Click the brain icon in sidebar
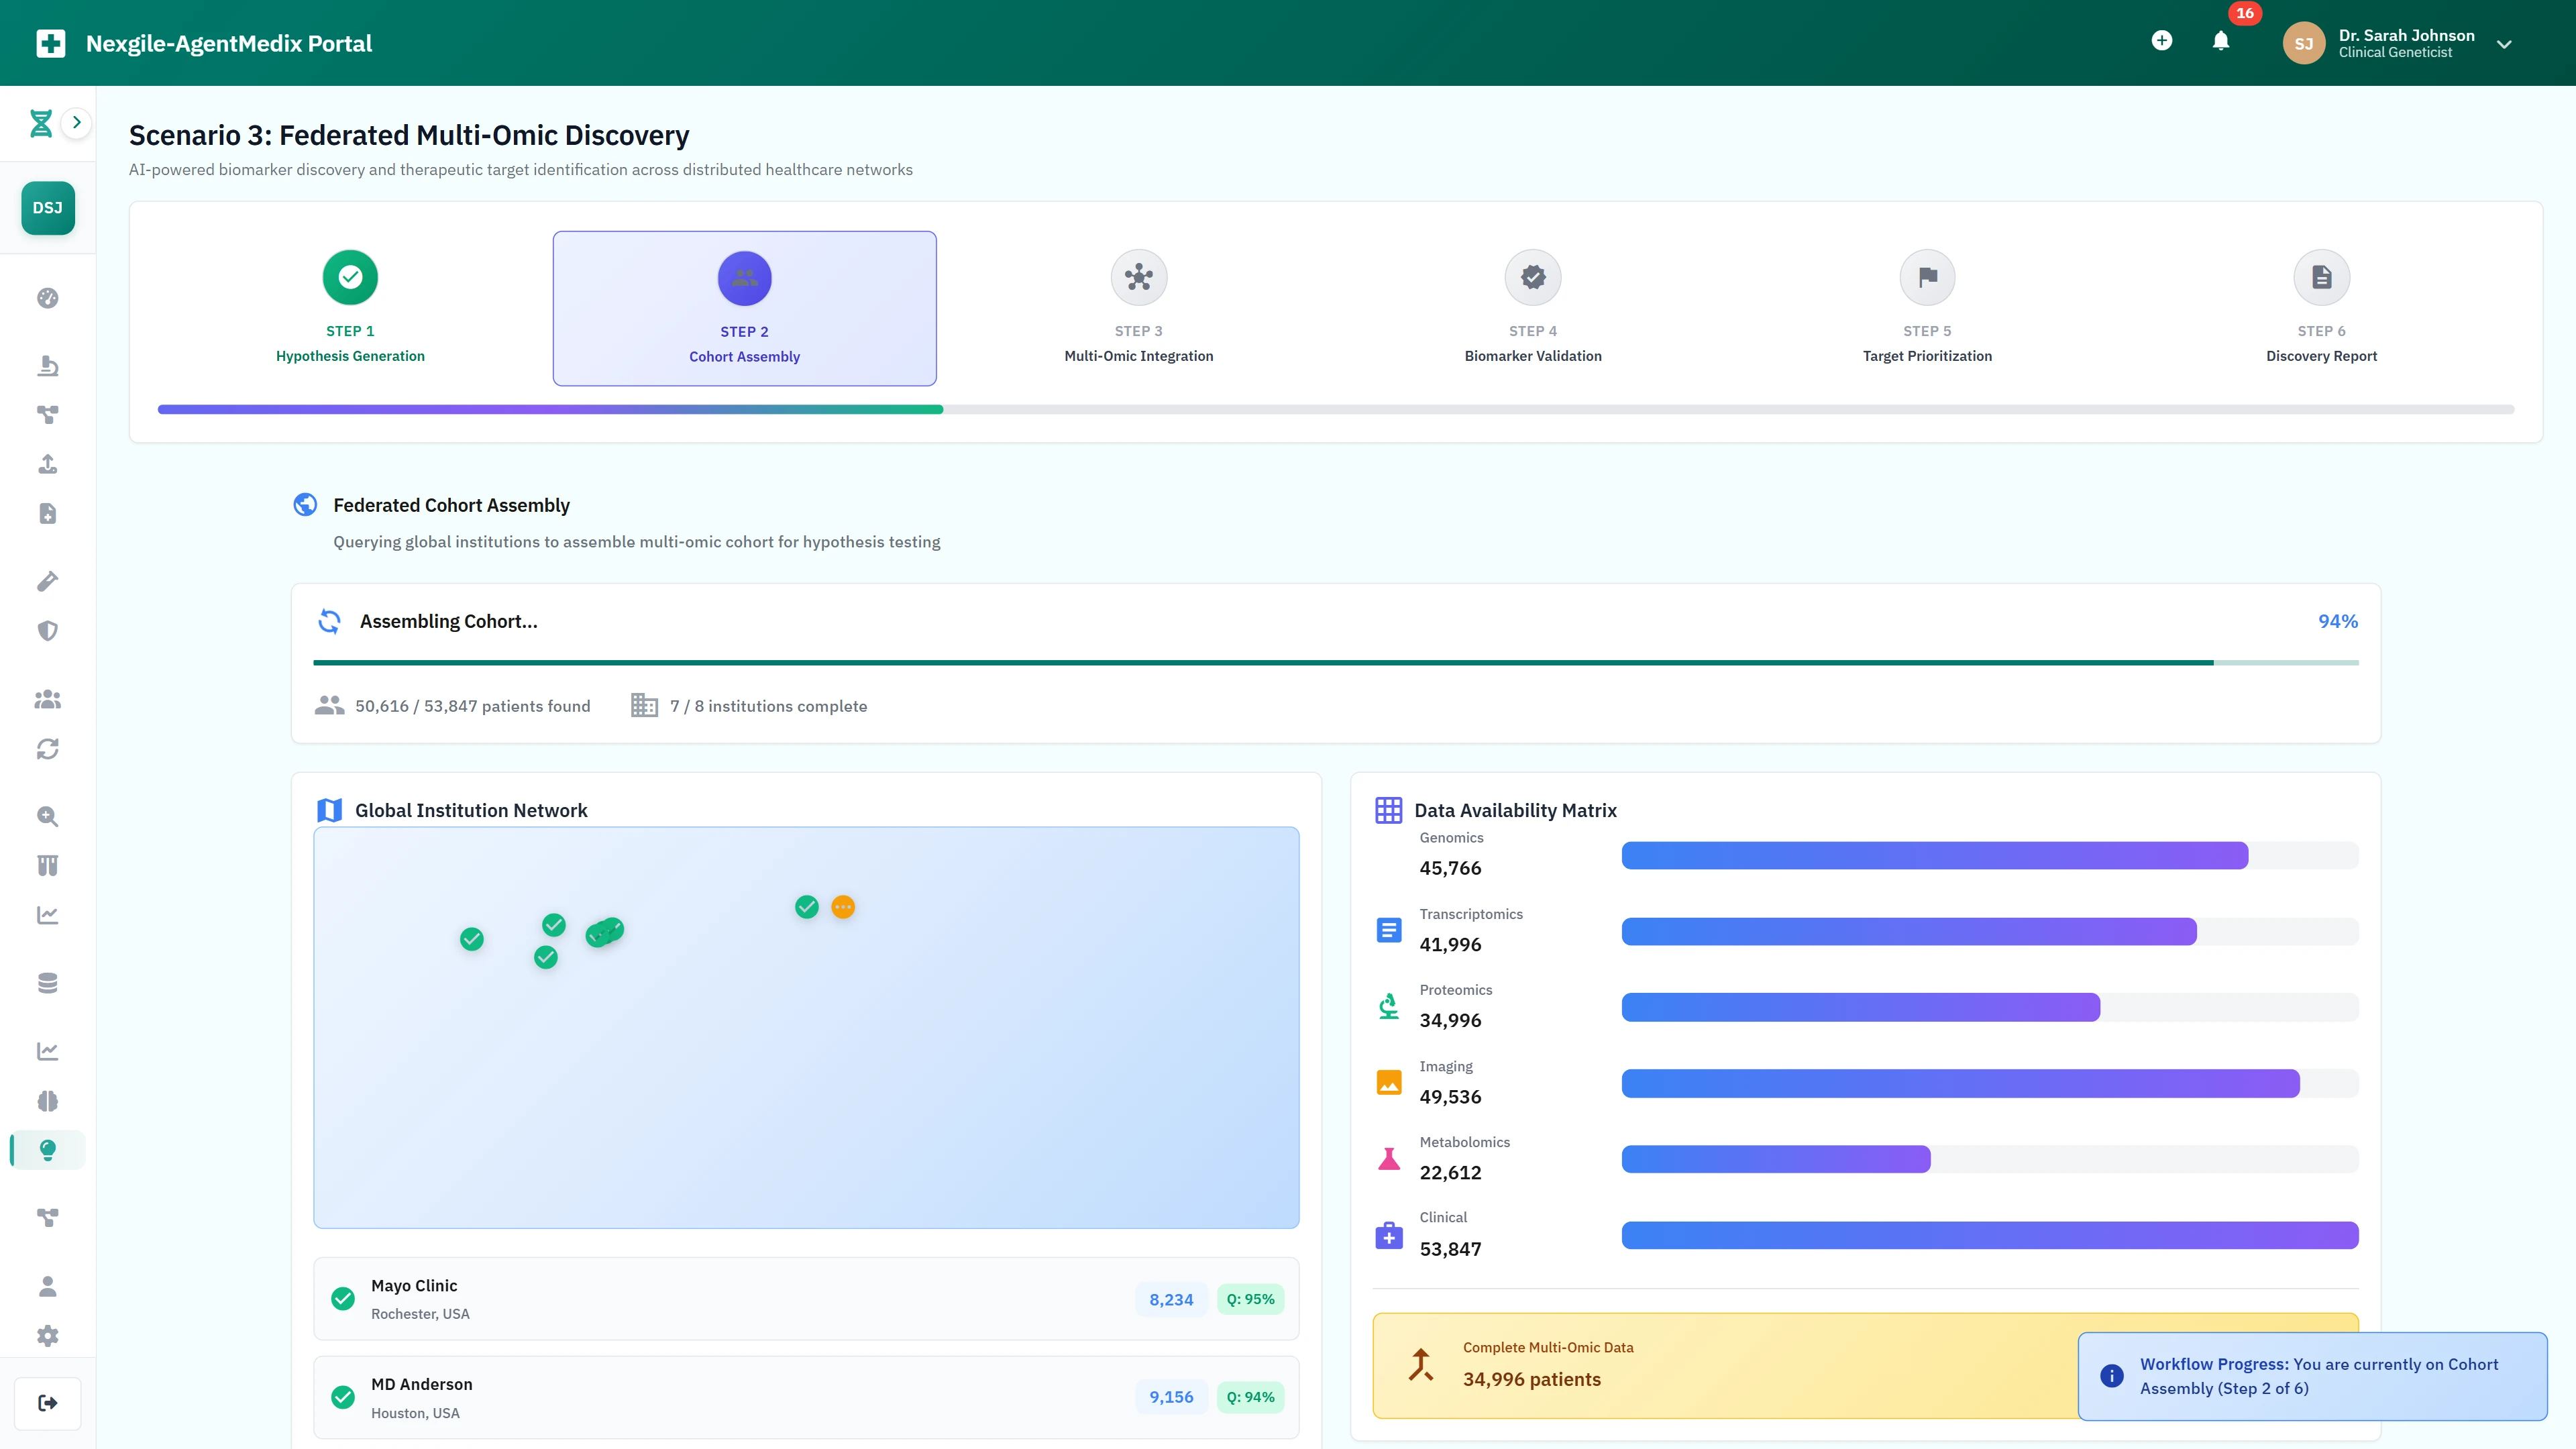The width and height of the screenshot is (2576, 1449). 47,1101
